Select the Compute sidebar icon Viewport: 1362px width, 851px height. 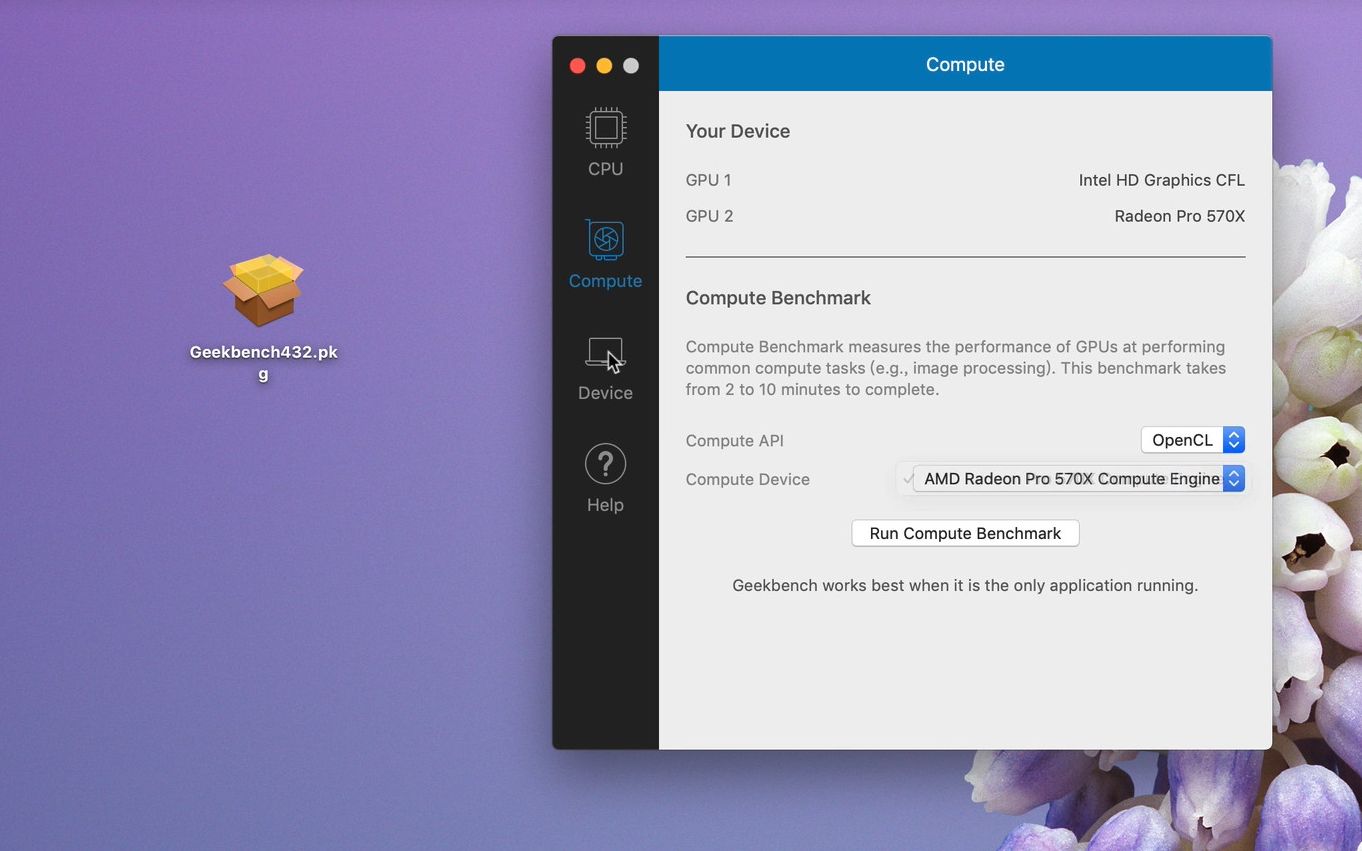(605, 240)
